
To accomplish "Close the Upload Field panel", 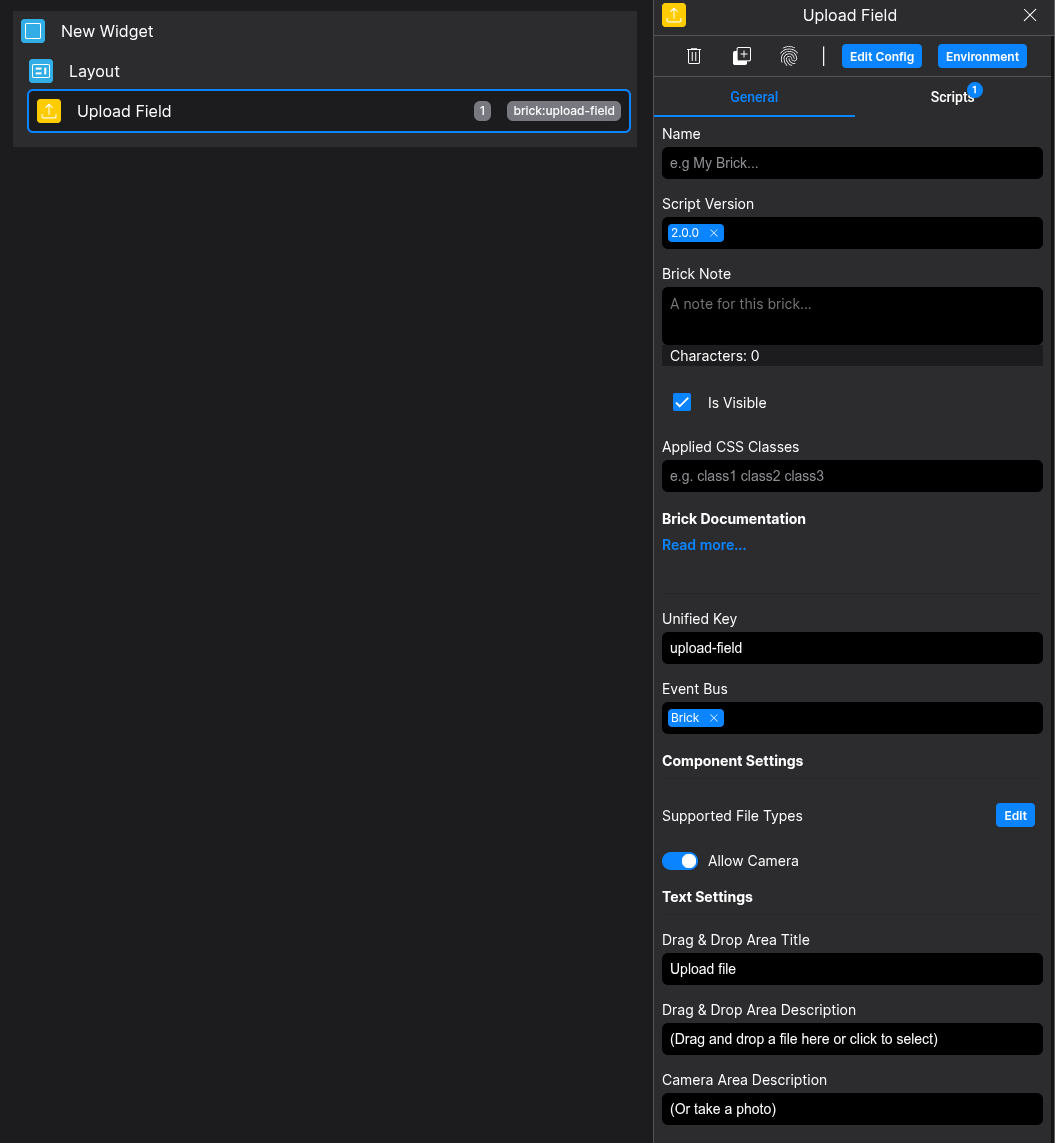I will [1030, 15].
